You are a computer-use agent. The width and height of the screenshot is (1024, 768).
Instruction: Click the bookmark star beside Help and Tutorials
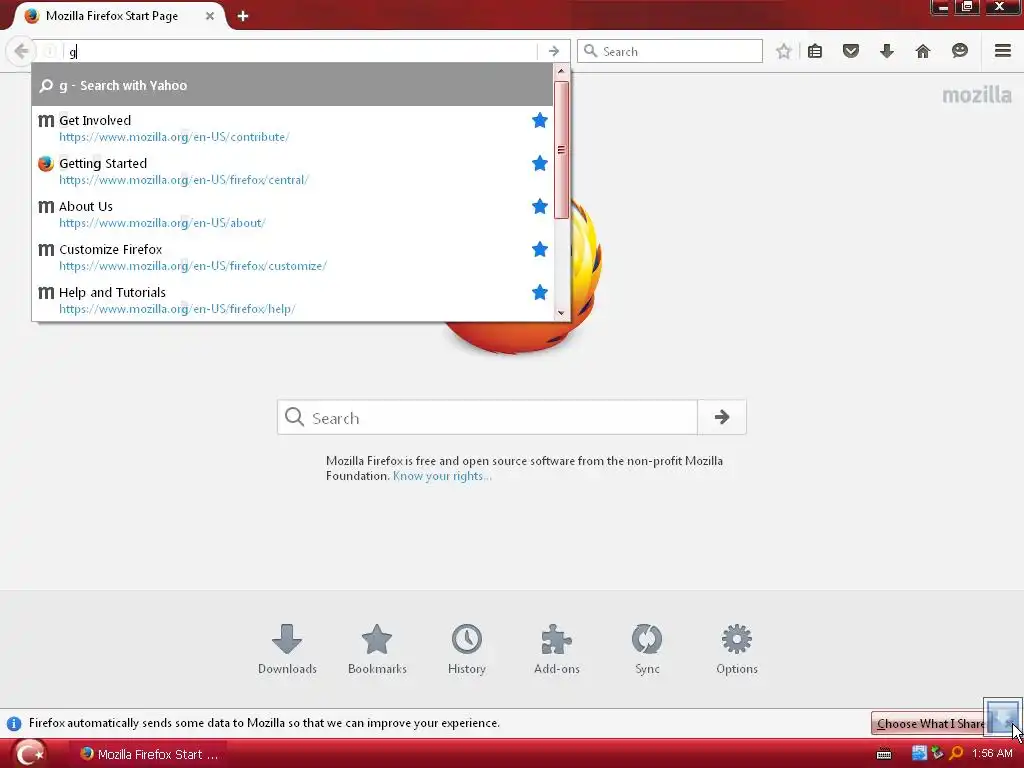(x=539, y=292)
